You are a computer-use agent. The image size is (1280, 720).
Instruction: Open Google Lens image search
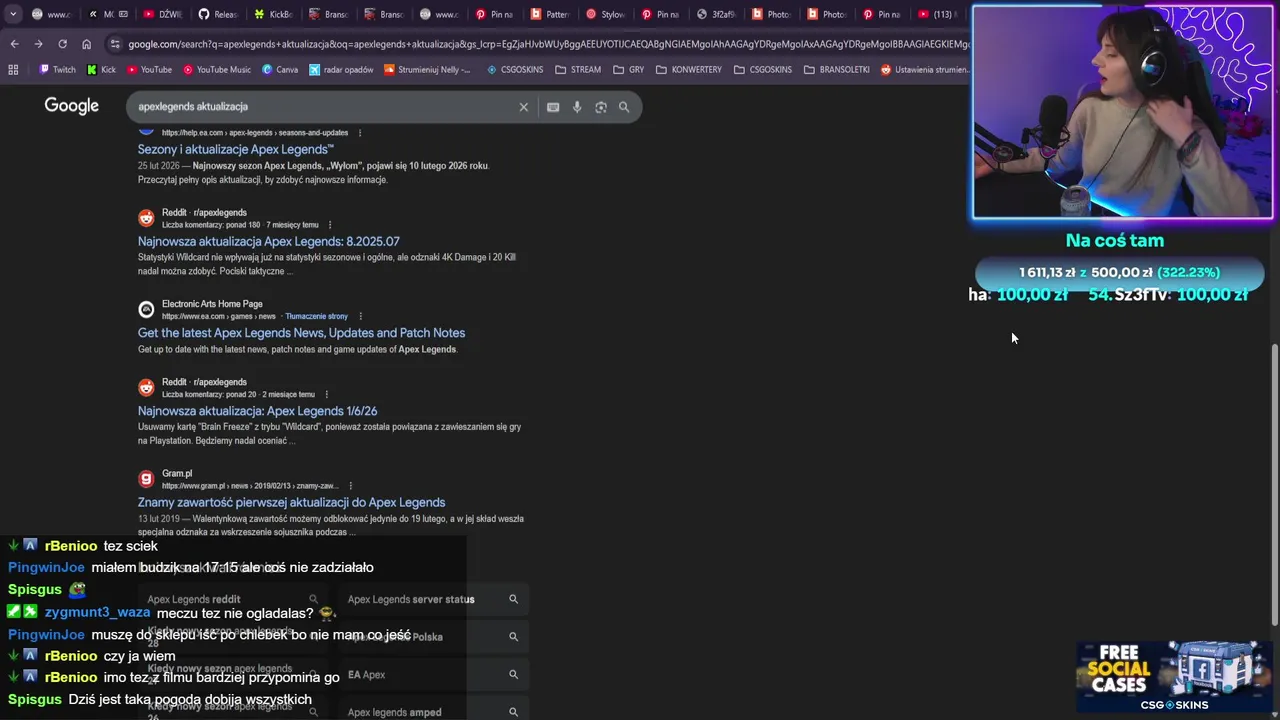tap(601, 107)
